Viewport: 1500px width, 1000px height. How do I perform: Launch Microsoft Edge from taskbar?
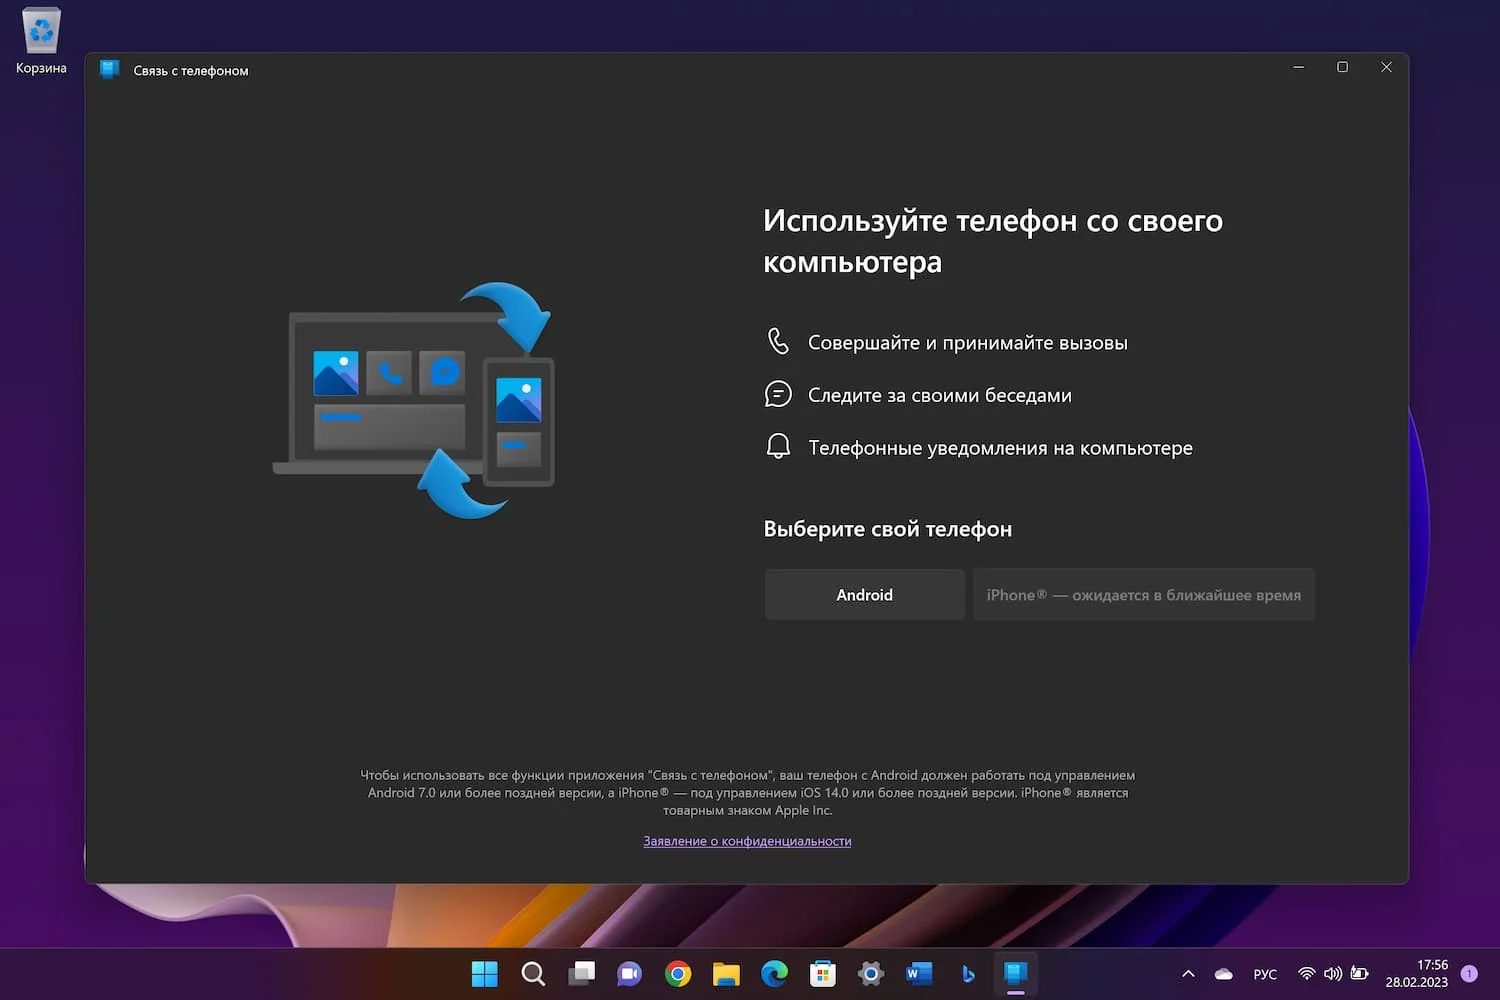tap(774, 974)
